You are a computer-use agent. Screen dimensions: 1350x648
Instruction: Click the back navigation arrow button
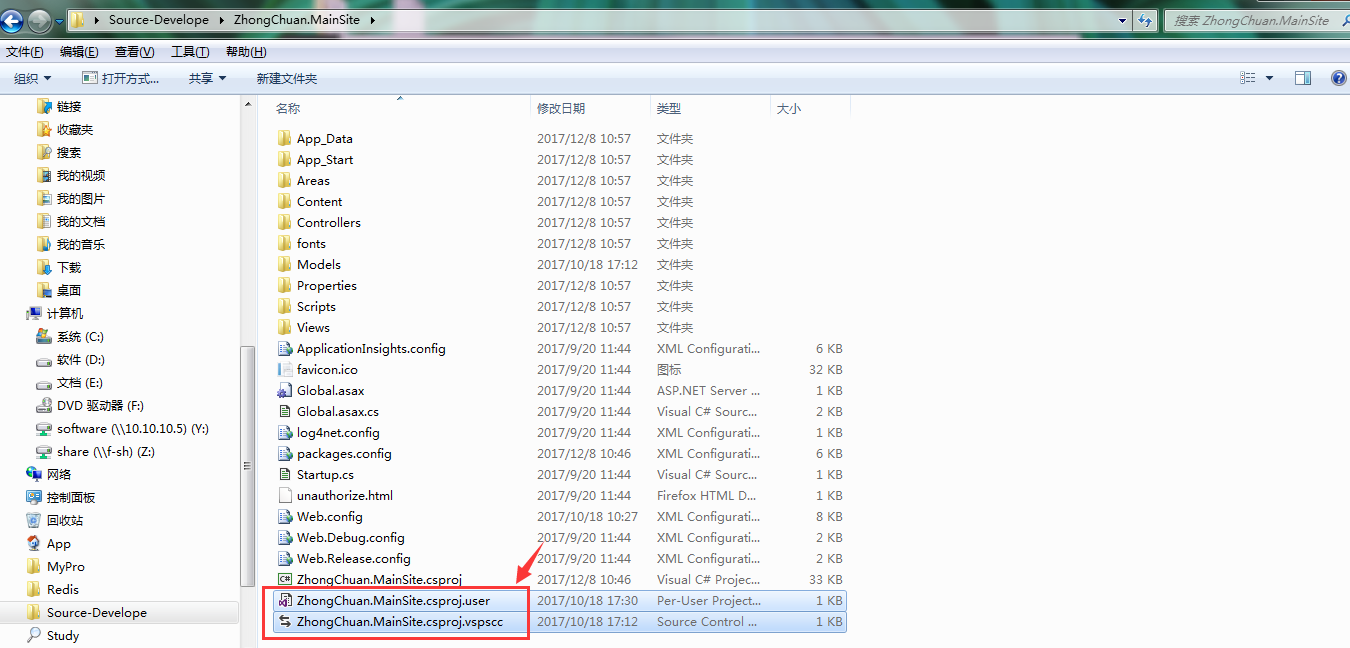point(13,19)
